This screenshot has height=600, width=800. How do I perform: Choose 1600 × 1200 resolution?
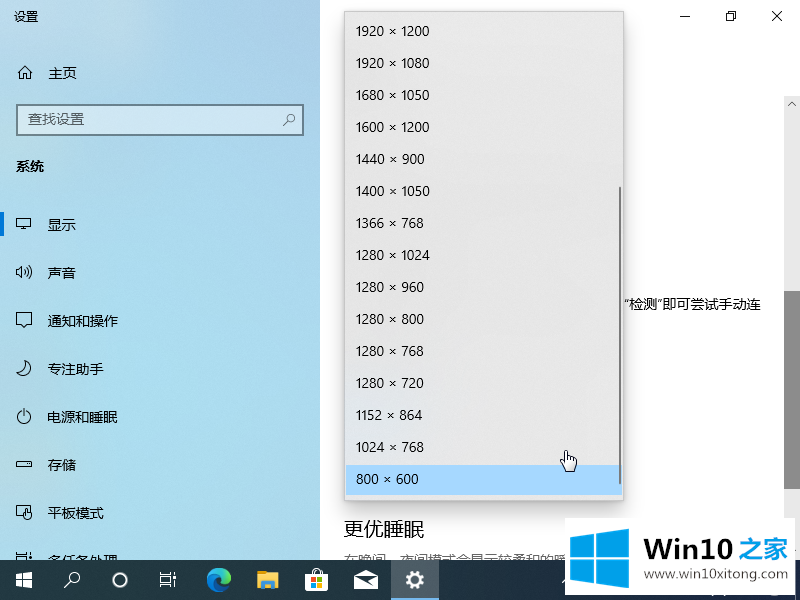tap(483, 127)
